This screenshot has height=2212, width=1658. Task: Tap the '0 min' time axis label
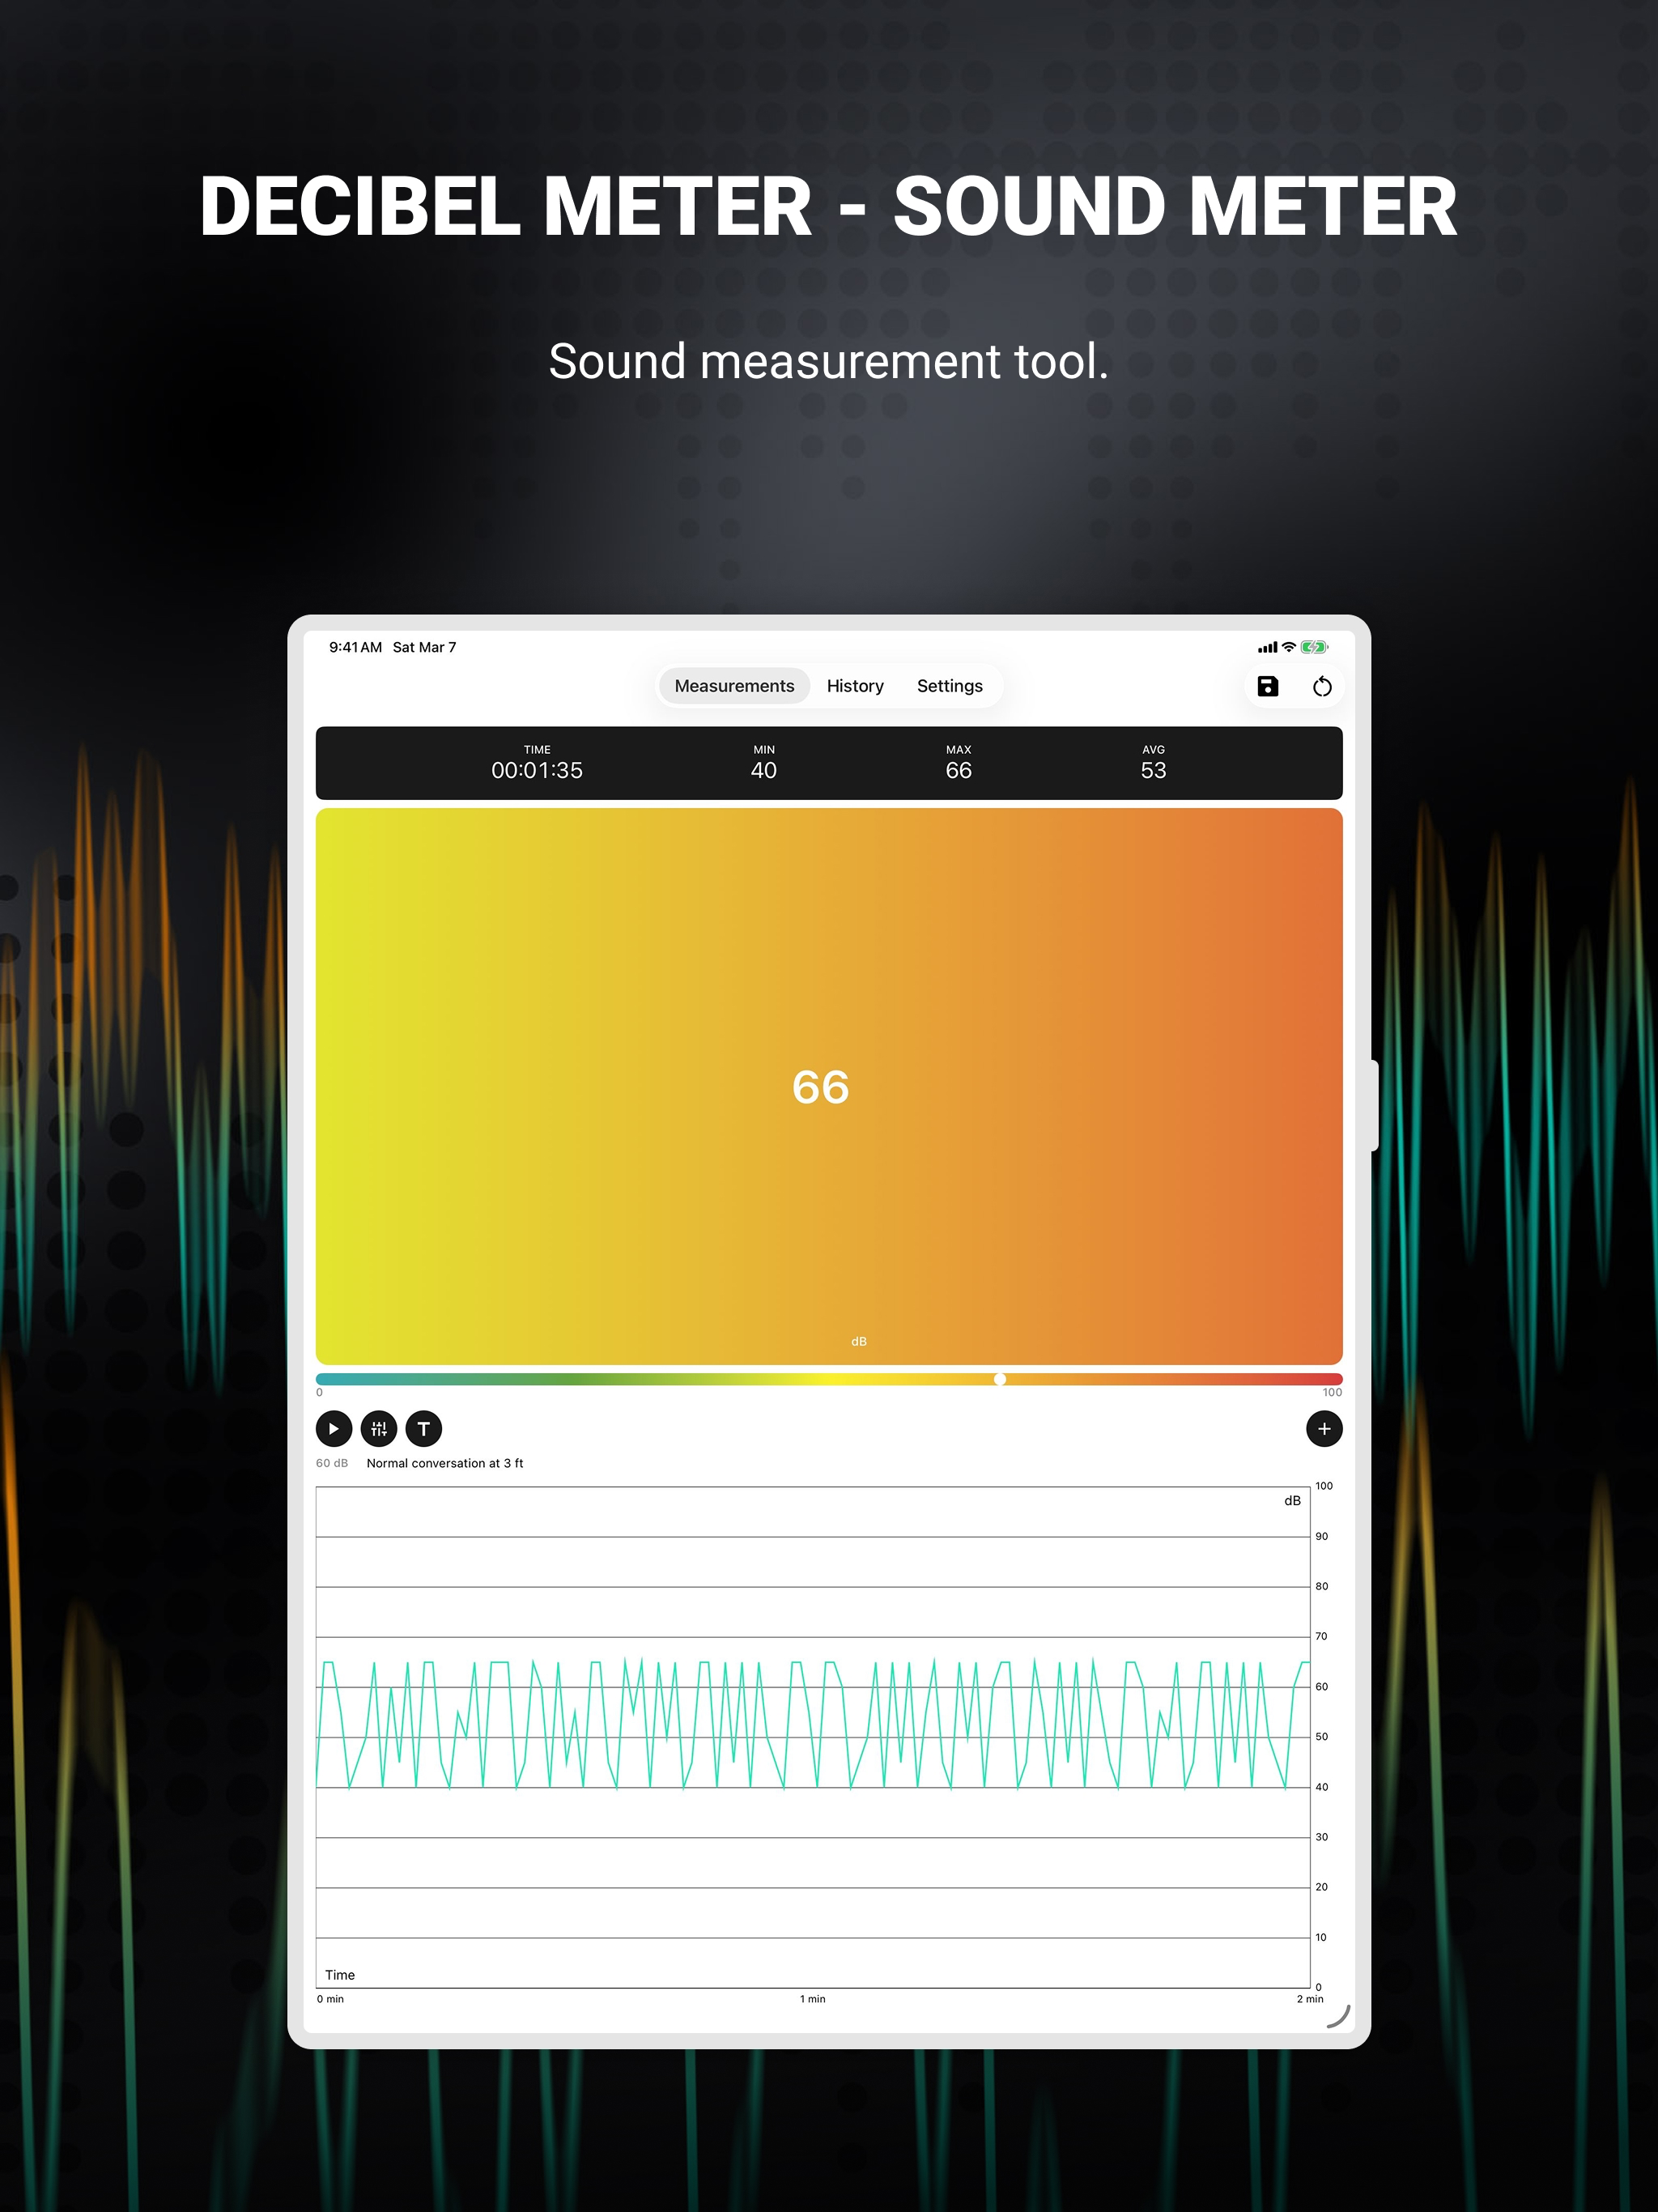[330, 1999]
